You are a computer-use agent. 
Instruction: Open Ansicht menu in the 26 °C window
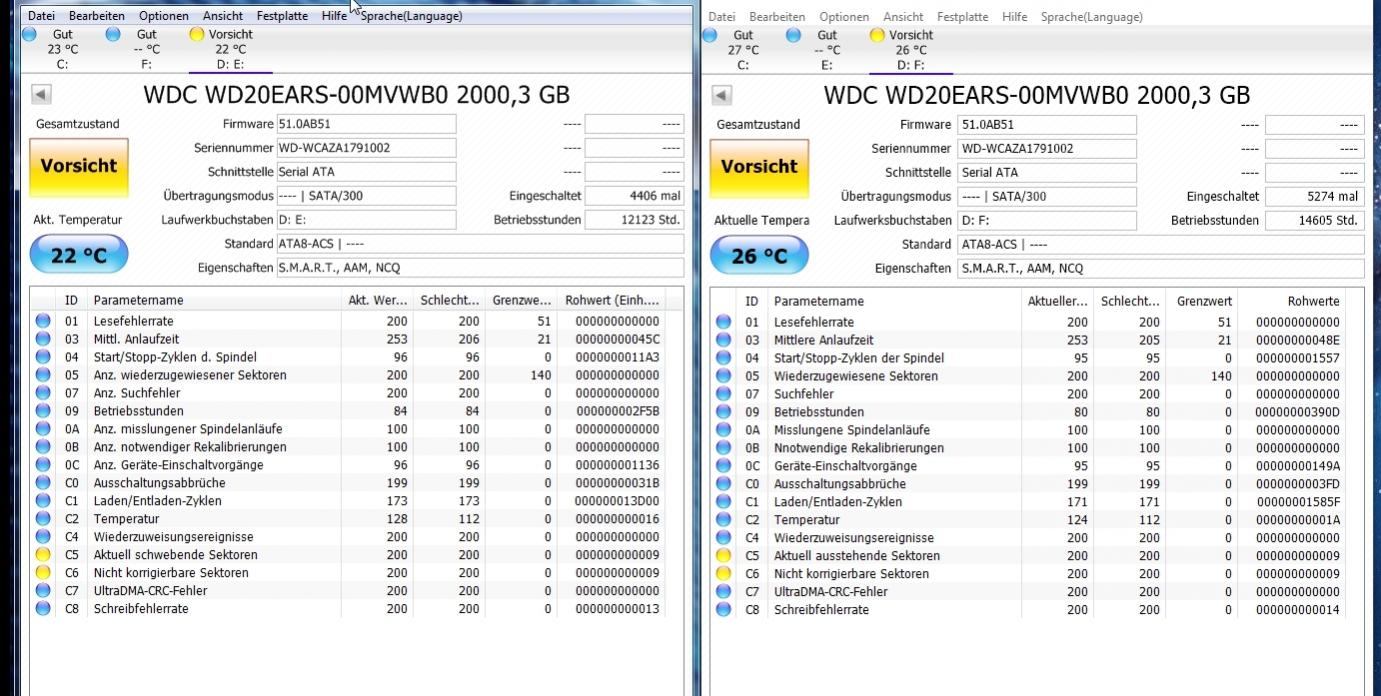903,17
